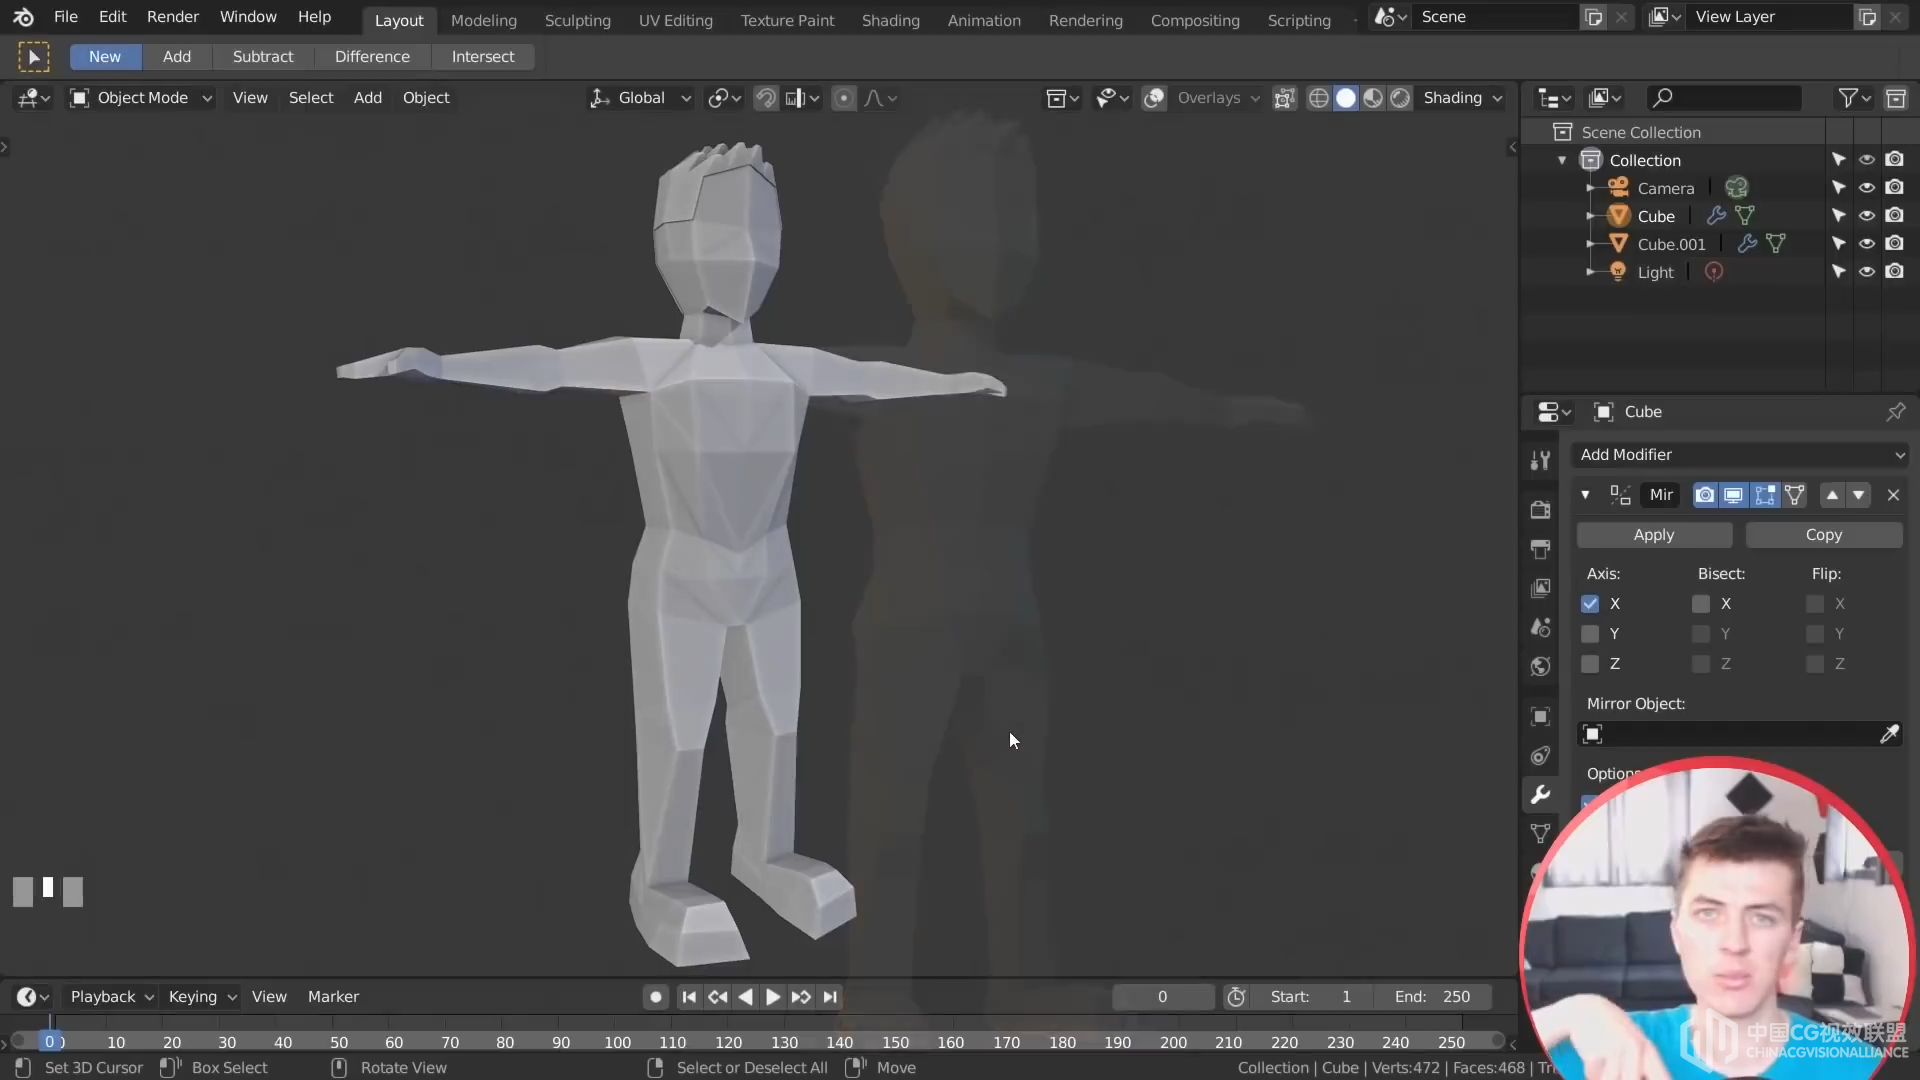This screenshot has width=1920, height=1080.
Task: Click the eyedropper for Mirror Object
Action: [1889, 734]
